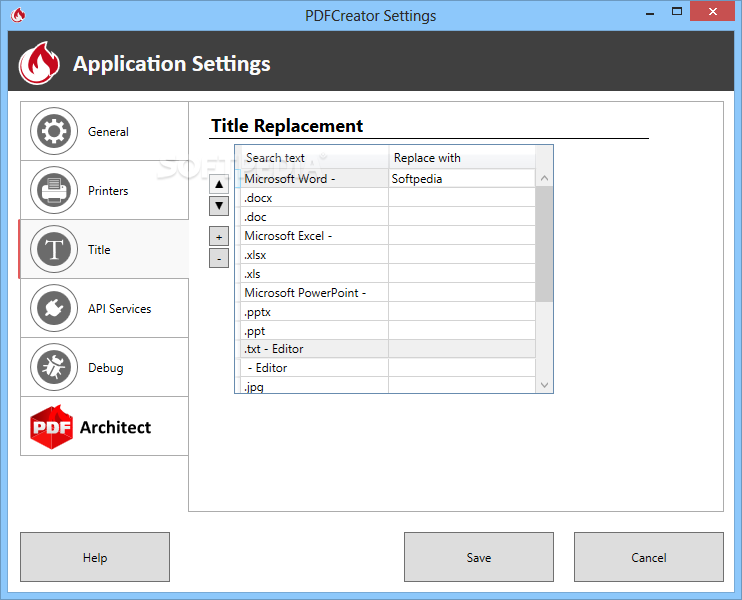The width and height of the screenshot is (742, 600).
Task: Select the '.xlsx' row
Action: pyautogui.click(x=388, y=255)
